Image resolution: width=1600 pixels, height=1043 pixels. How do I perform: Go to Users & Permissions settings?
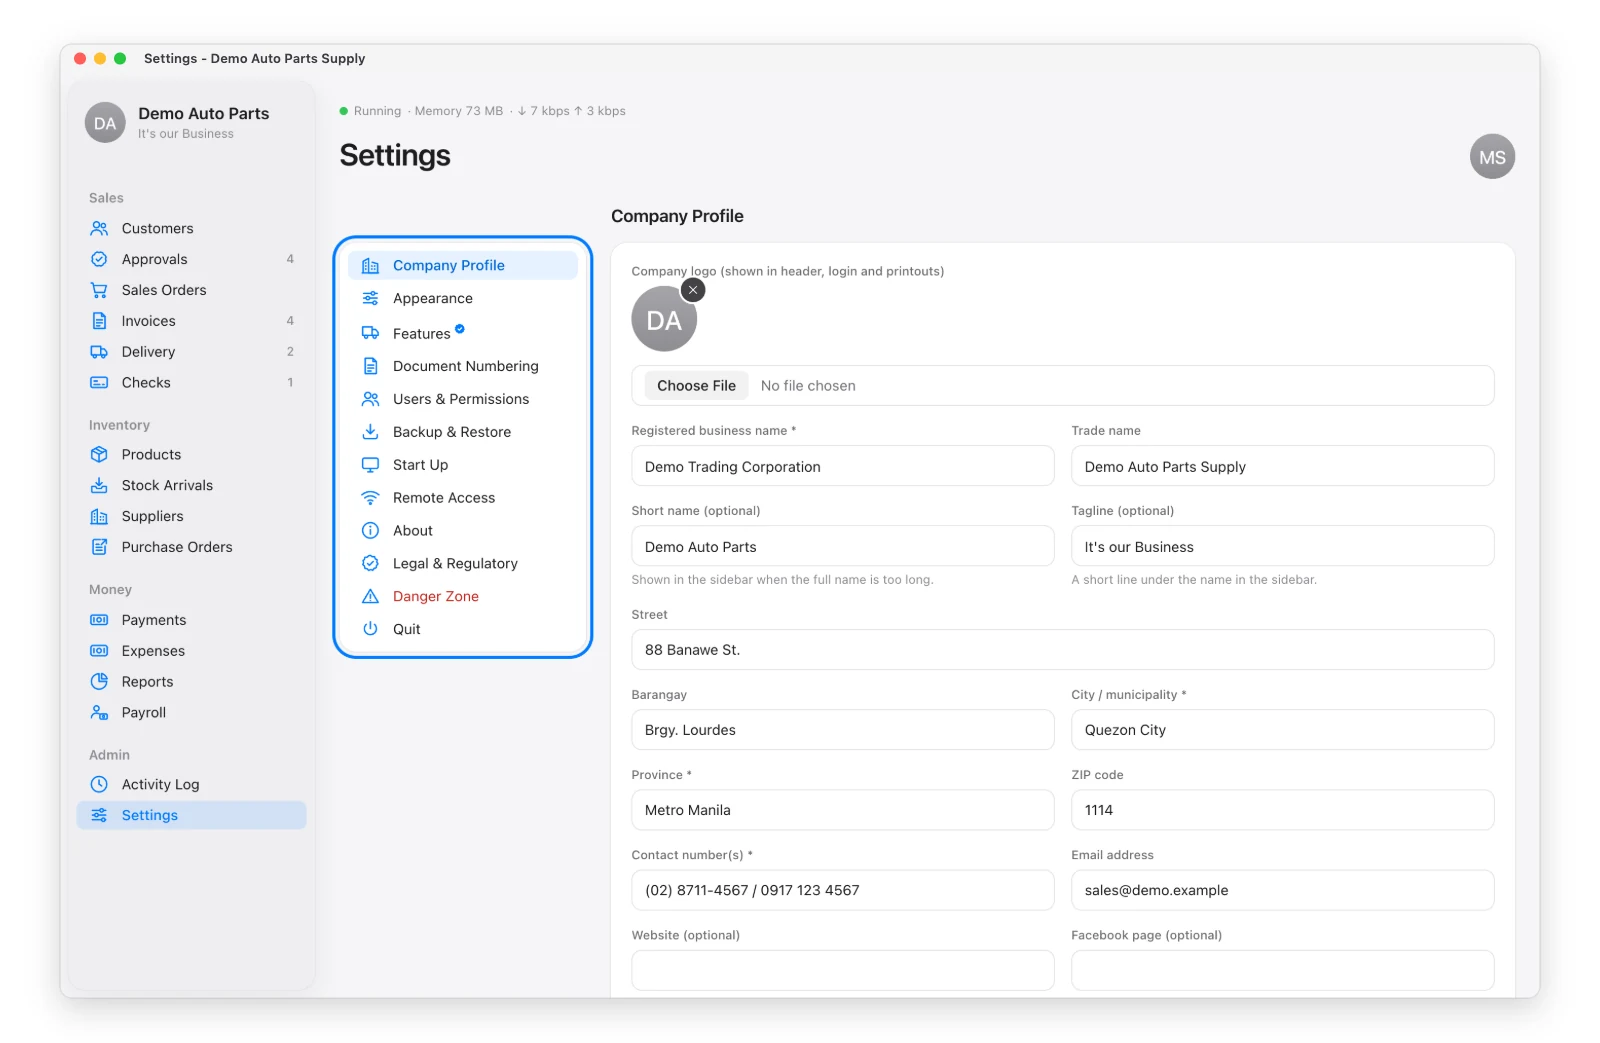click(463, 399)
